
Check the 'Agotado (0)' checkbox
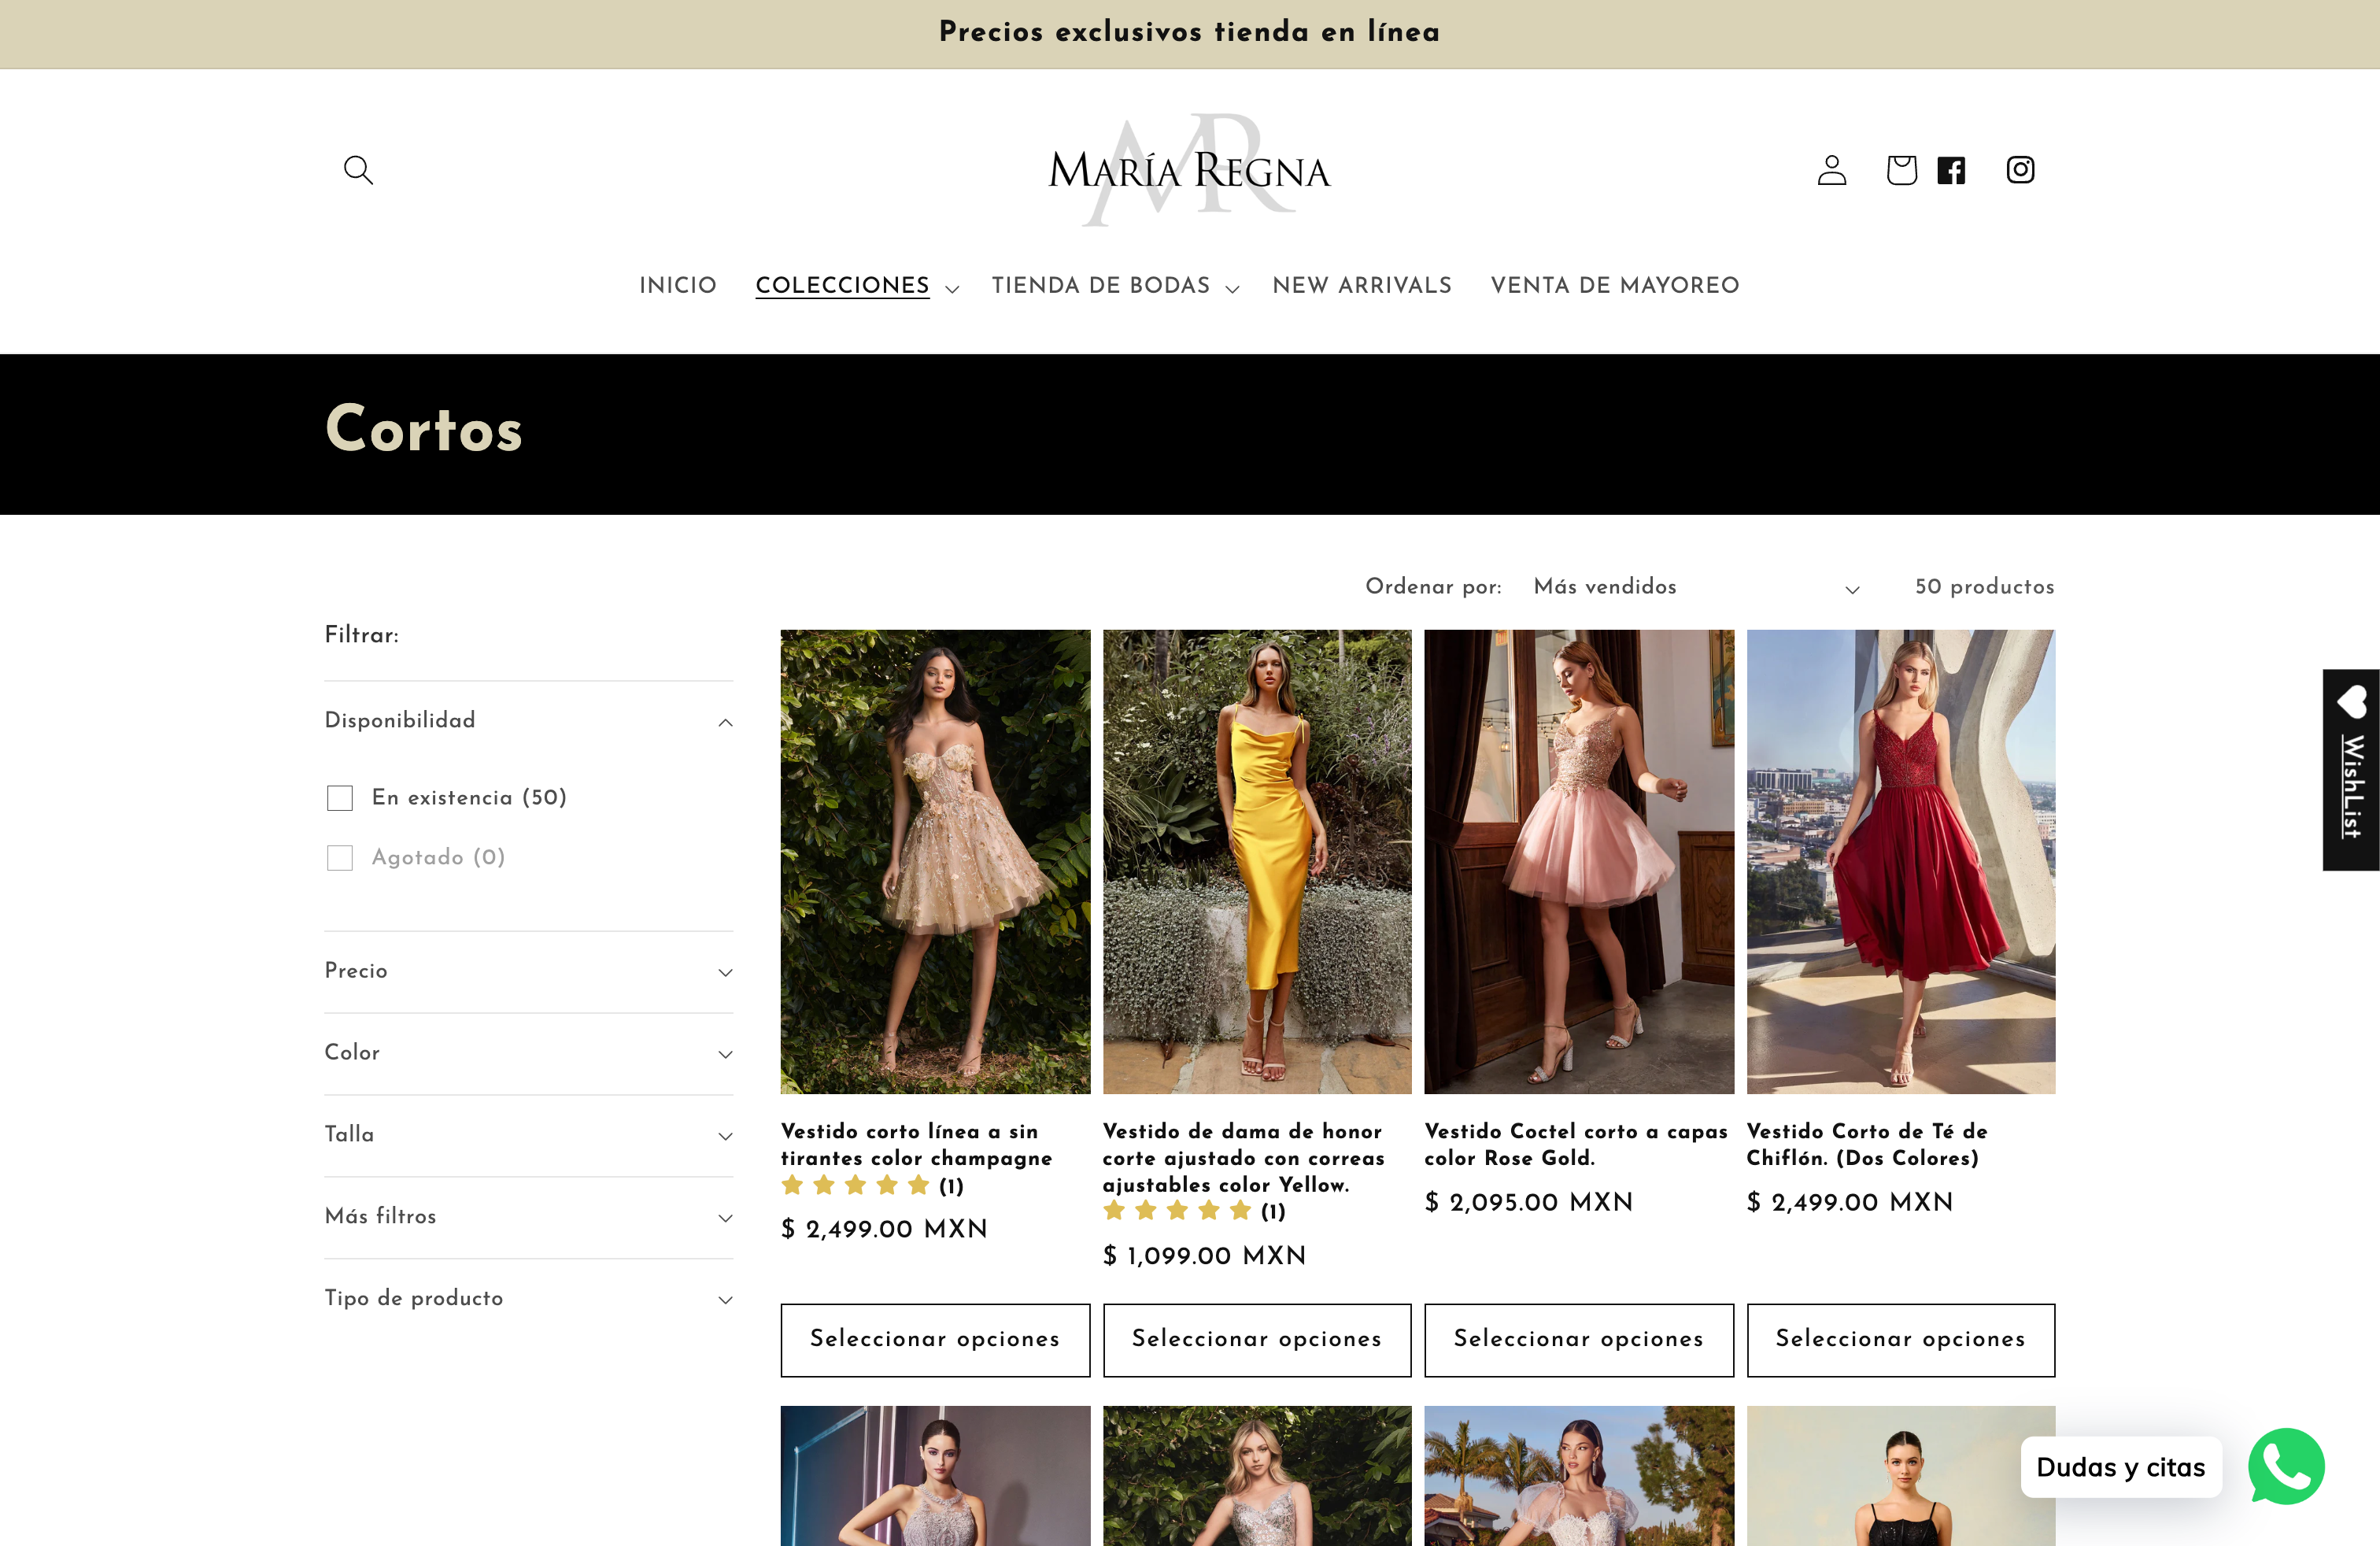(x=341, y=857)
